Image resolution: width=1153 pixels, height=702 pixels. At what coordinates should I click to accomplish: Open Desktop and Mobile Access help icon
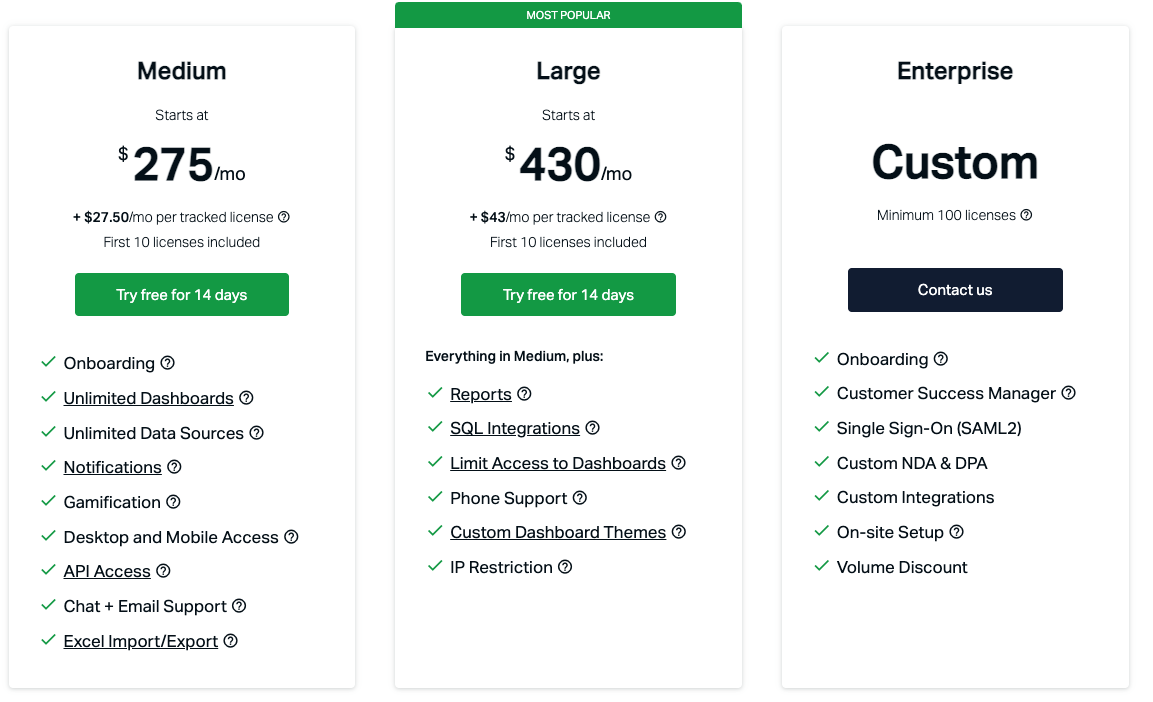[291, 536]
